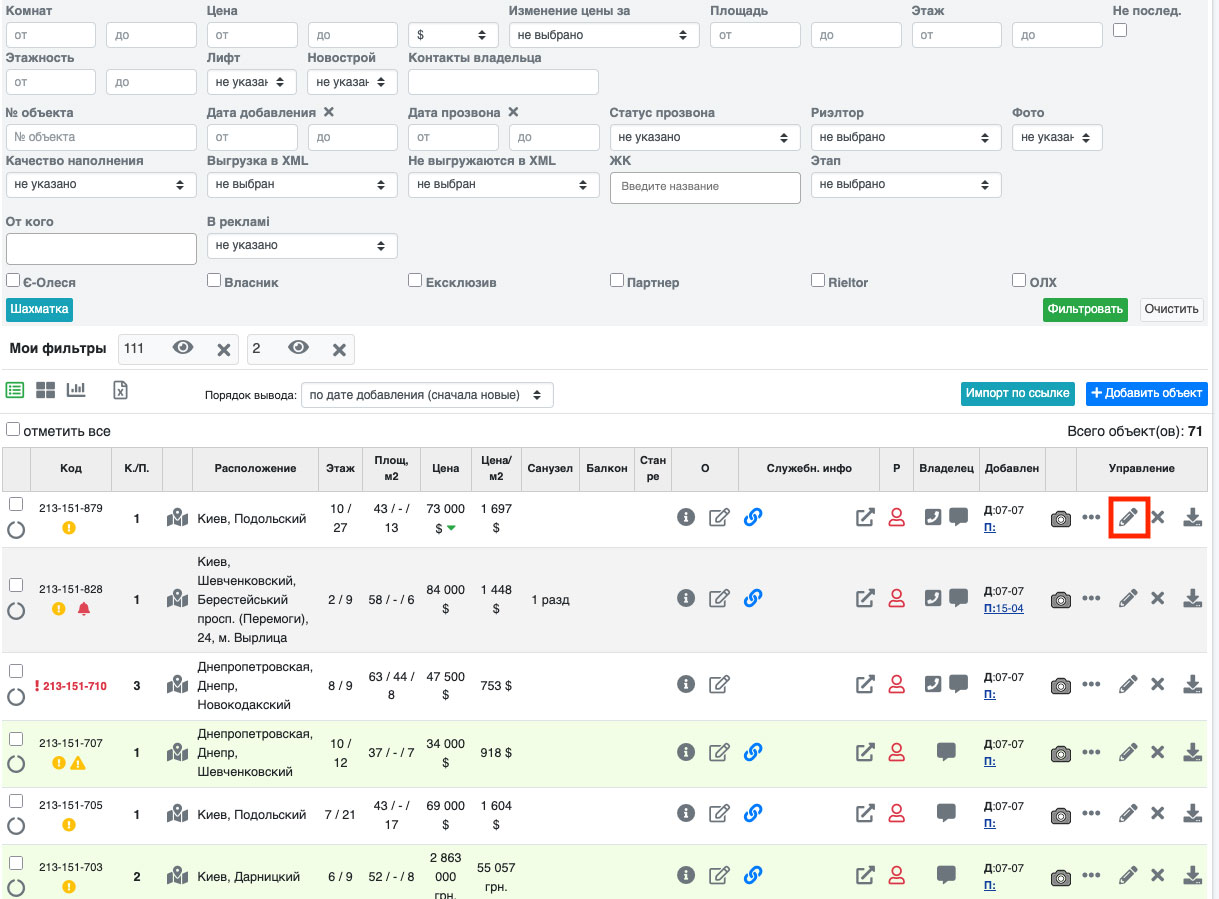The height and width of the screenshot is (899, 1219).
Task: Export list to Excel file icon
Action: click(x=120, y=390)
